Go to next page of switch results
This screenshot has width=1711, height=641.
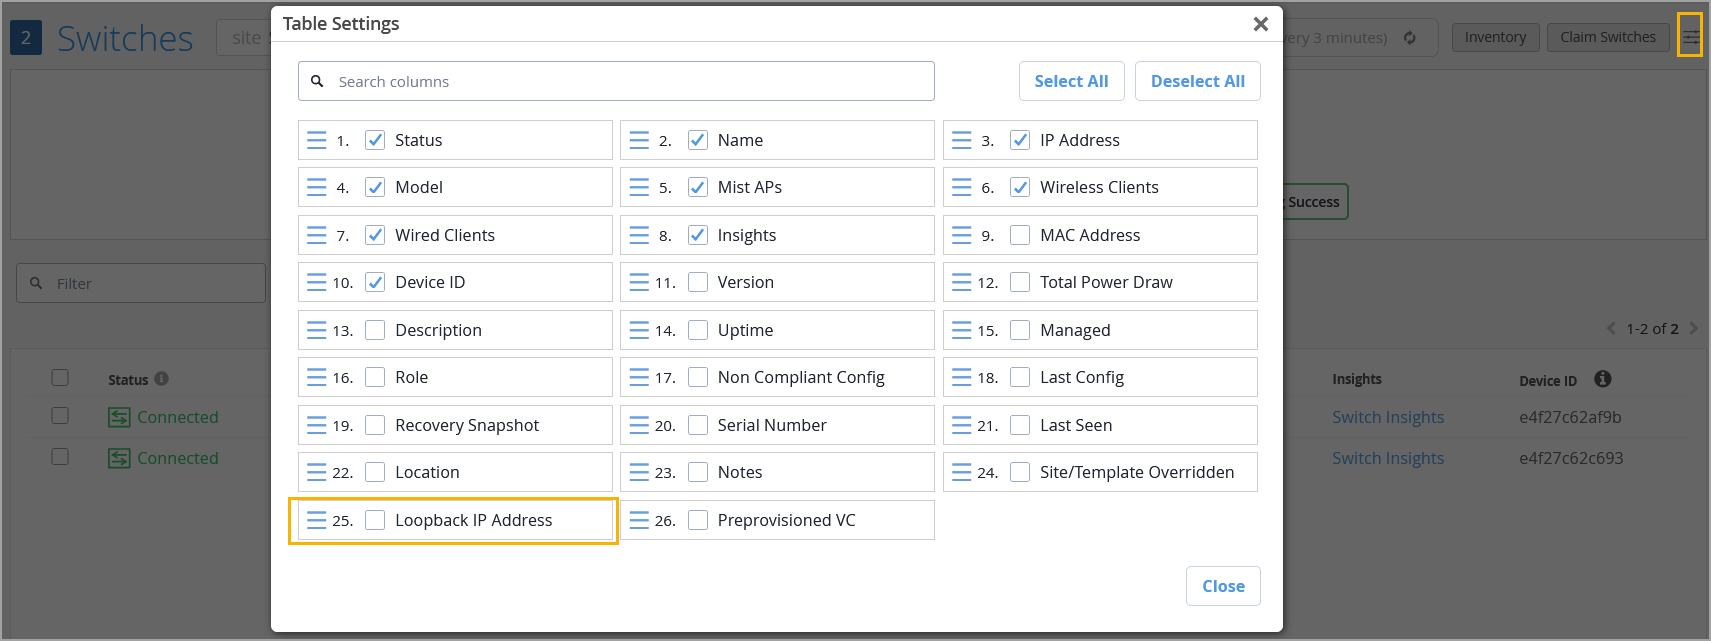(1693, 328)
